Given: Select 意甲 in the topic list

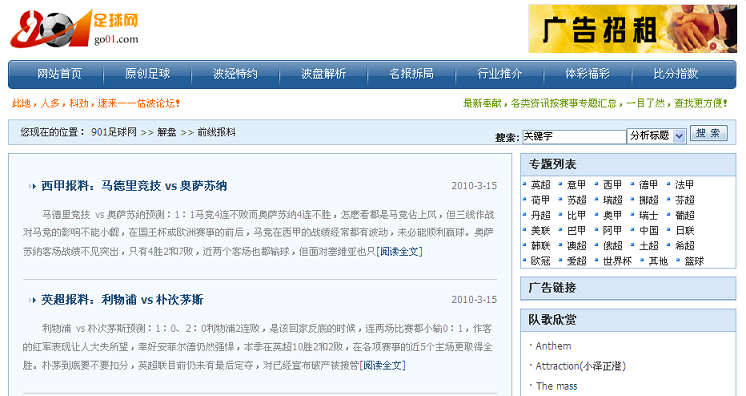Looking at the screenshot, I should (x=577, y=185).
